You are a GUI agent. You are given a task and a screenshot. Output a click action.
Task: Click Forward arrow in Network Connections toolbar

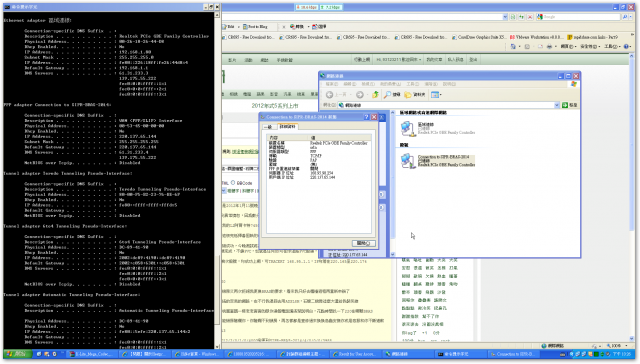pyautogui.click(x=360, y=95)
